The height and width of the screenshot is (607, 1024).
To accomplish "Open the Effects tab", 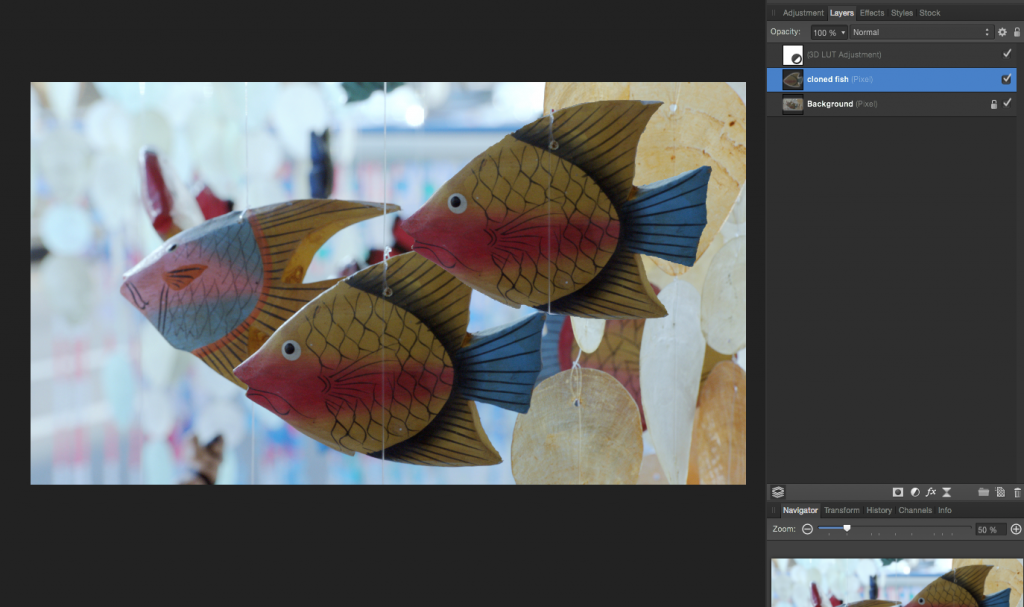I will [x=872, y=13].
